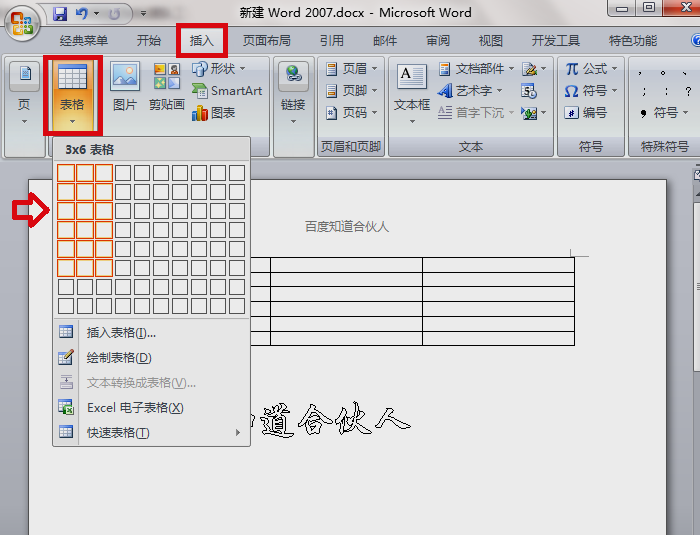Click the greyed-out Redo icon
Viewport: 700px width, 535px height.
(x=114, y=14)
